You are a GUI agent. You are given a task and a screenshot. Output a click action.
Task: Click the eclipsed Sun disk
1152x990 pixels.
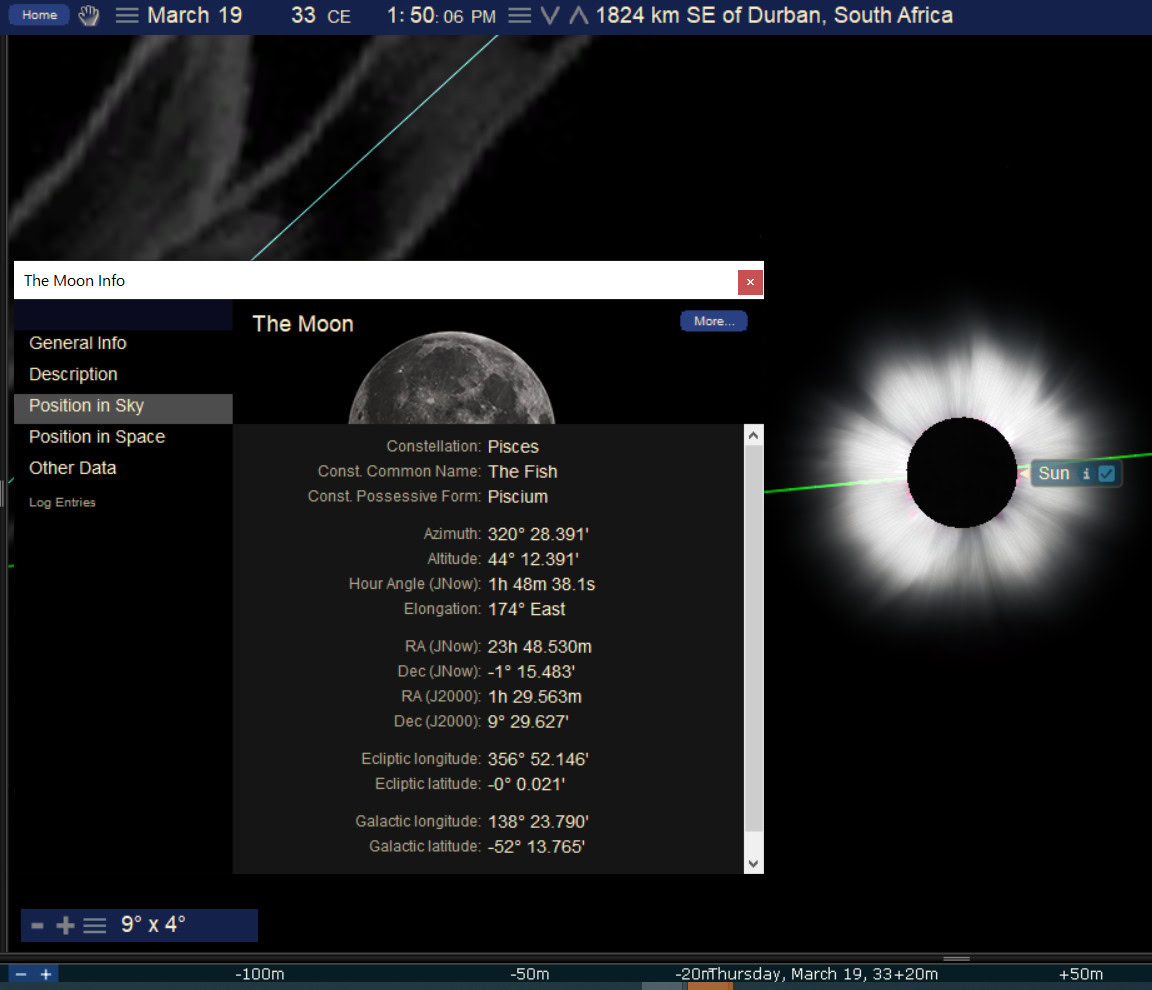(961, 472)
